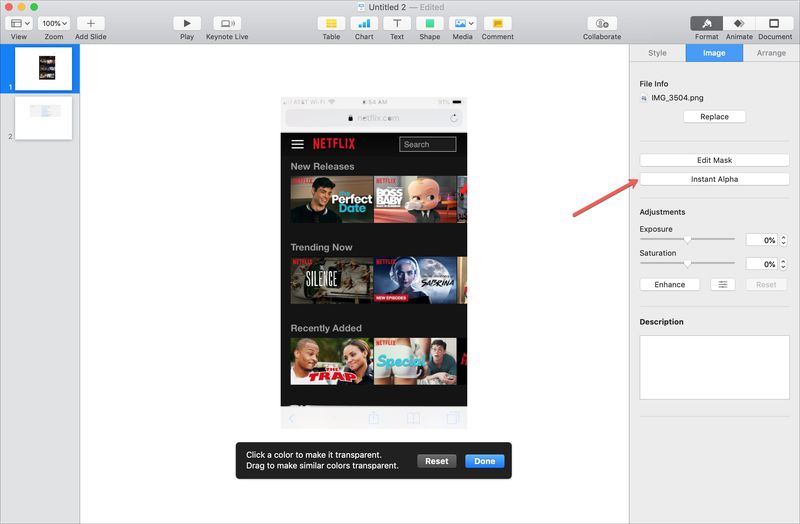Click the Play slideshow icon
Screen dimensions: 800x524
click(x=187, y=23)
